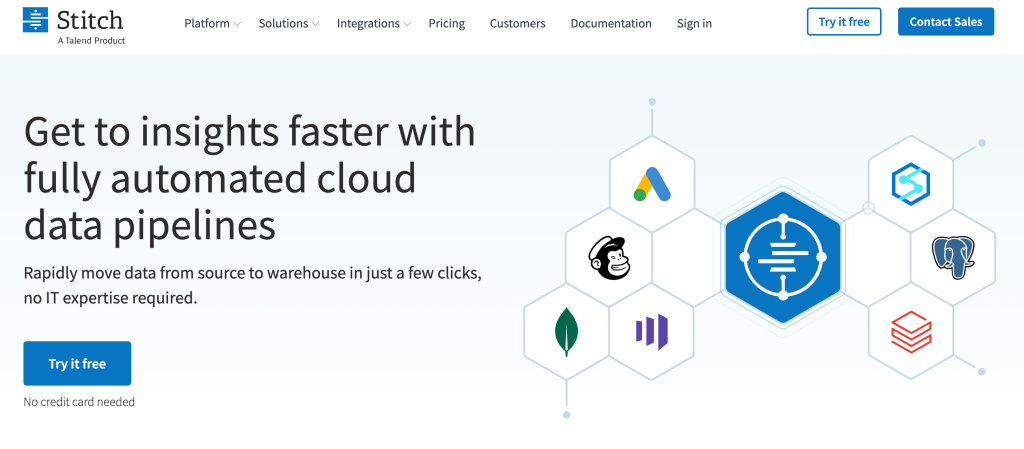The width and height of the screenshot is (1024, 449).
Task: Select the Mailchimp monkey hexagon icon
Action: 609,258
